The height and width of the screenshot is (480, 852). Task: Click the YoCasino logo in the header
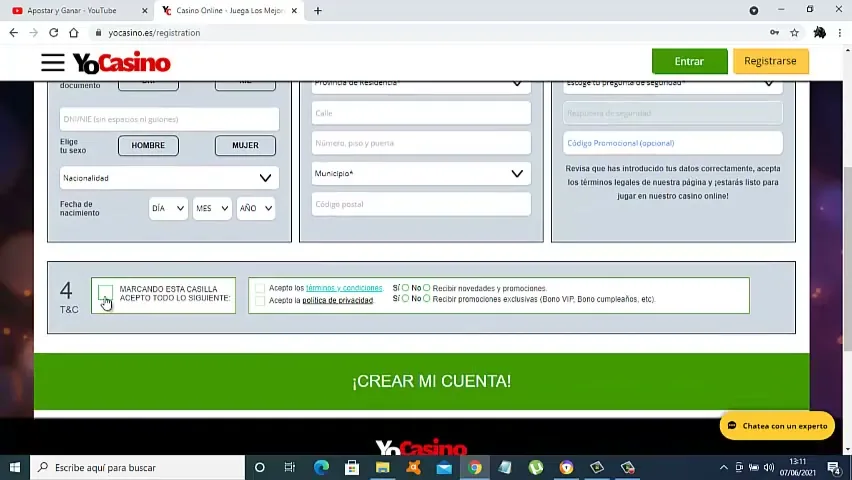(x=122, y=63)
